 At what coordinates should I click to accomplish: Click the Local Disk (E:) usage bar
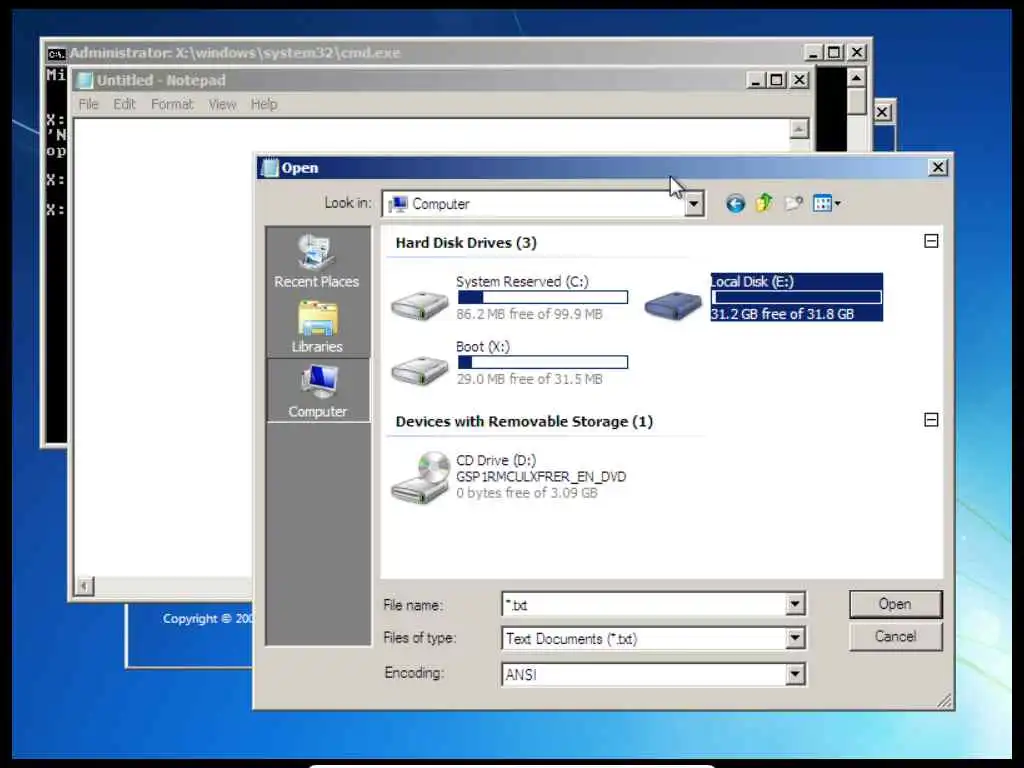coord(796,298)
